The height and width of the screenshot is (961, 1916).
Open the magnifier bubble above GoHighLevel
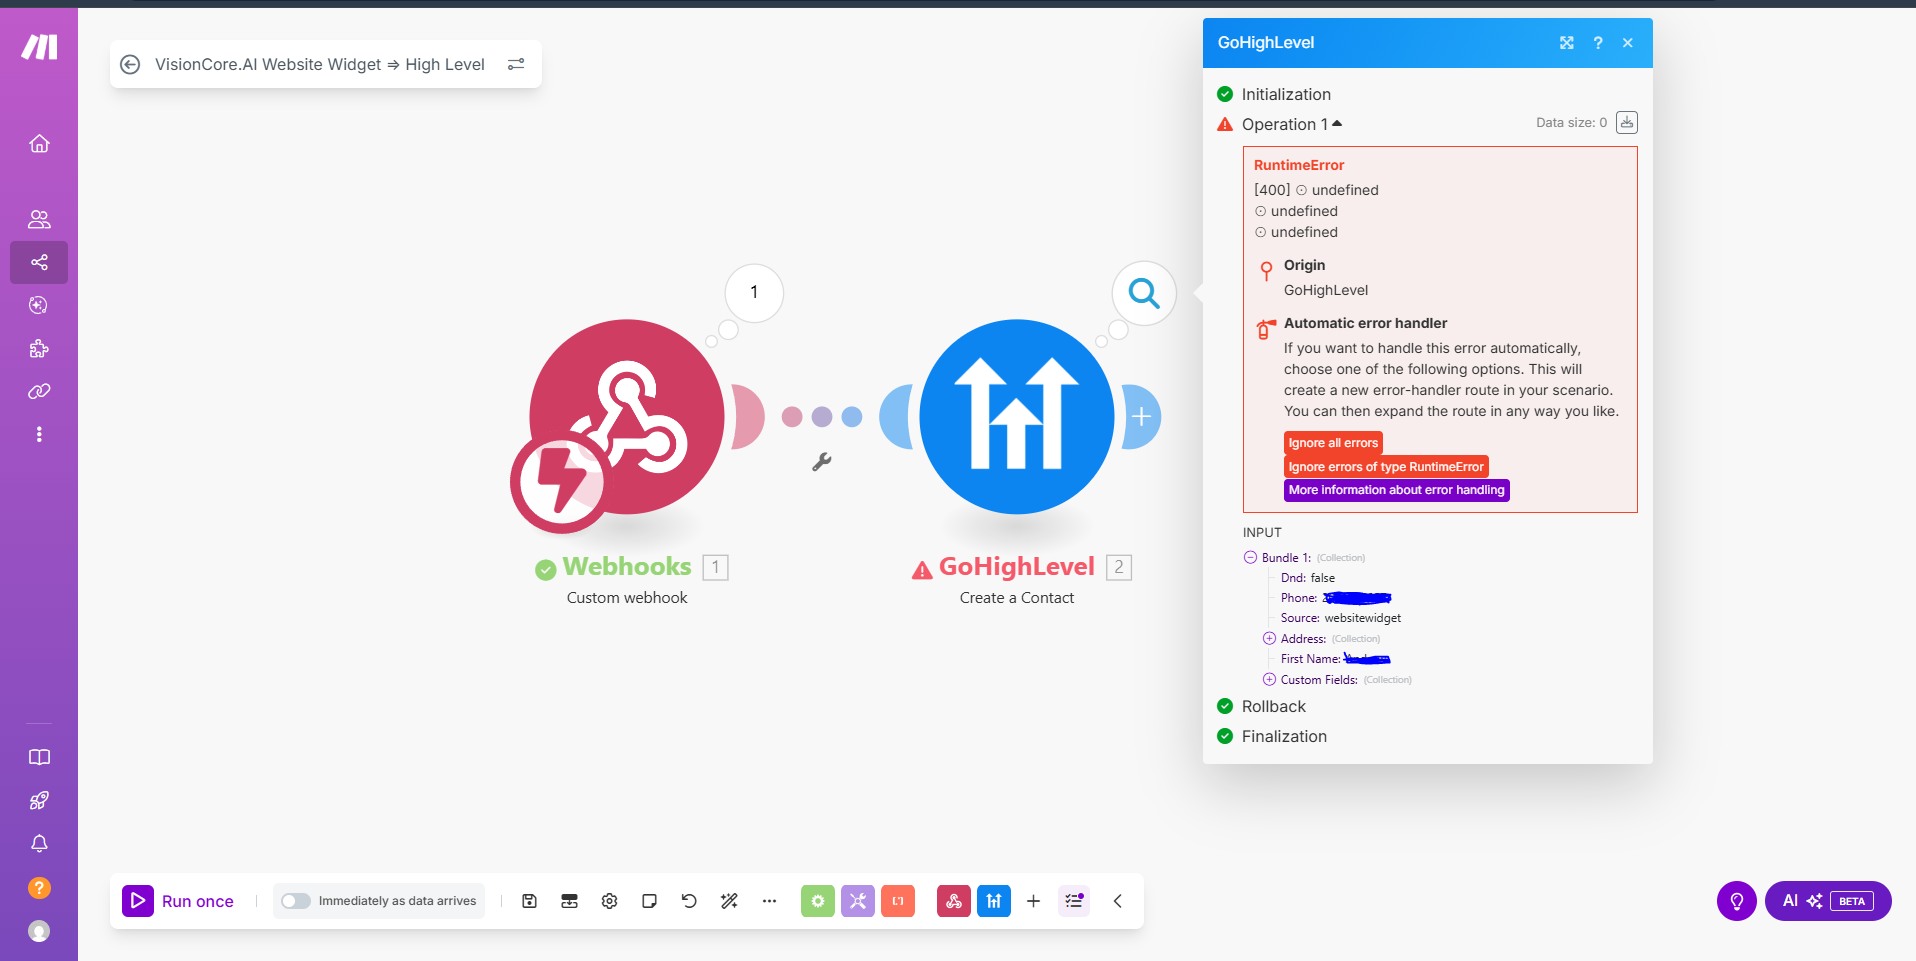tap(1144, 293)
